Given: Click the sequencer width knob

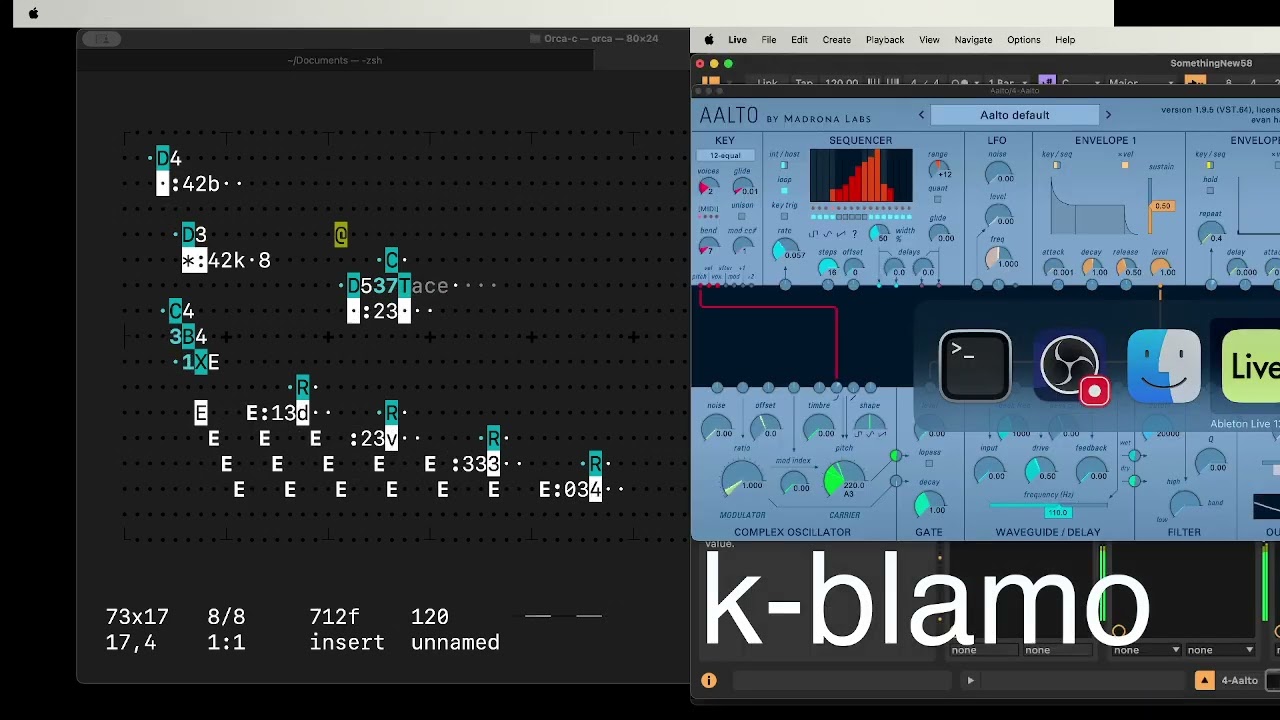Looking at the screenshot, I should 879,234.
